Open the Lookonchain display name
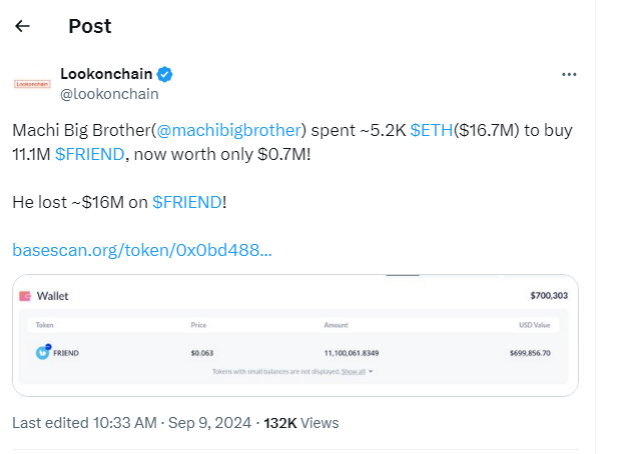This screenshot has height=454, width=626. pyautogui.click(x=106, y=74)
